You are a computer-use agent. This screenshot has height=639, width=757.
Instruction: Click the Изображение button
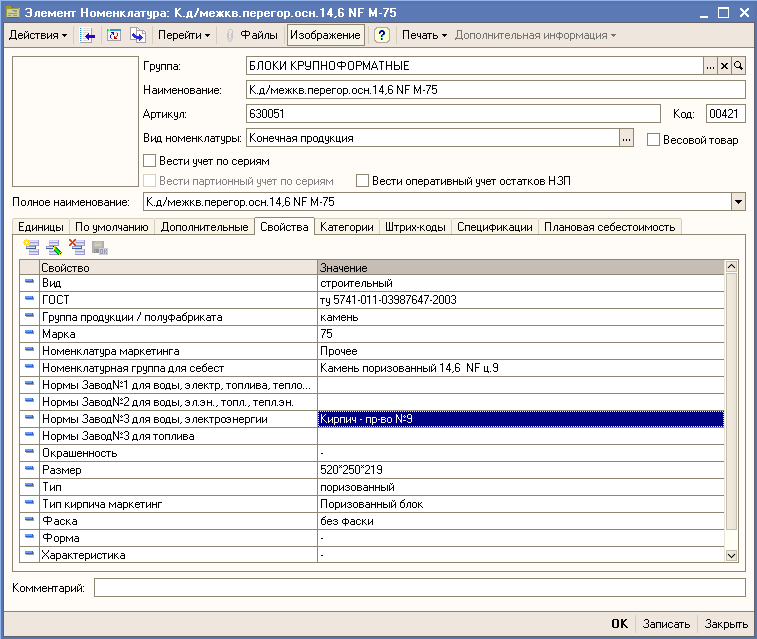(327, 35)
